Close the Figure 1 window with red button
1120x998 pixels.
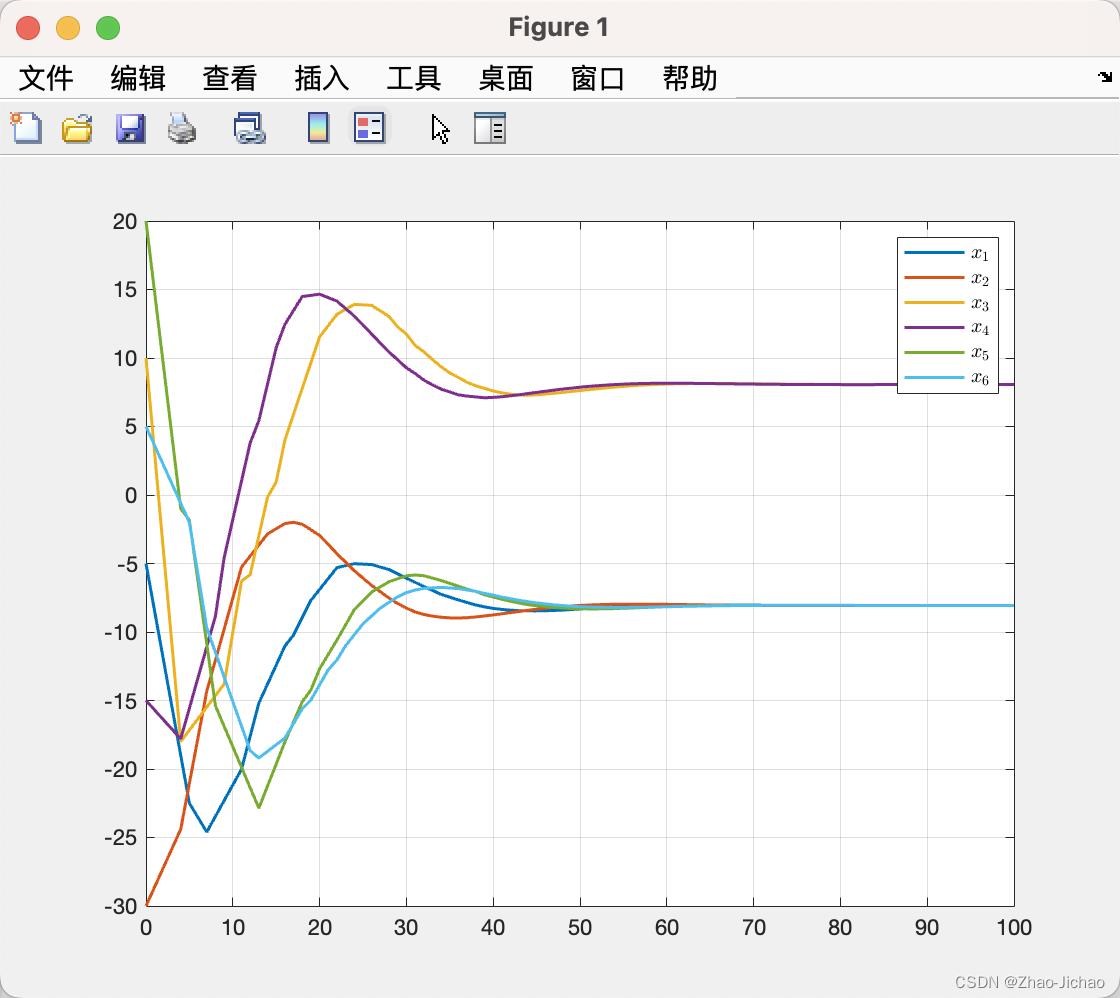pyautogui.click(x=29, y=28)
